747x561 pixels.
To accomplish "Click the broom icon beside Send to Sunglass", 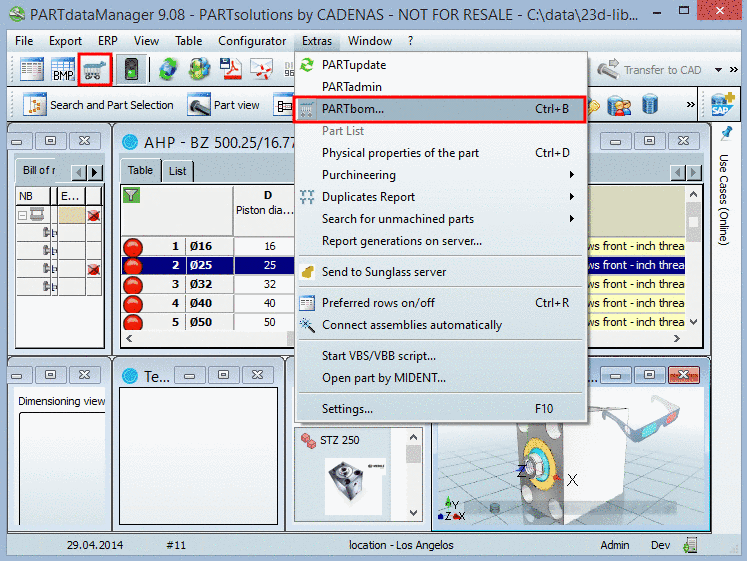I will [307, 272].
